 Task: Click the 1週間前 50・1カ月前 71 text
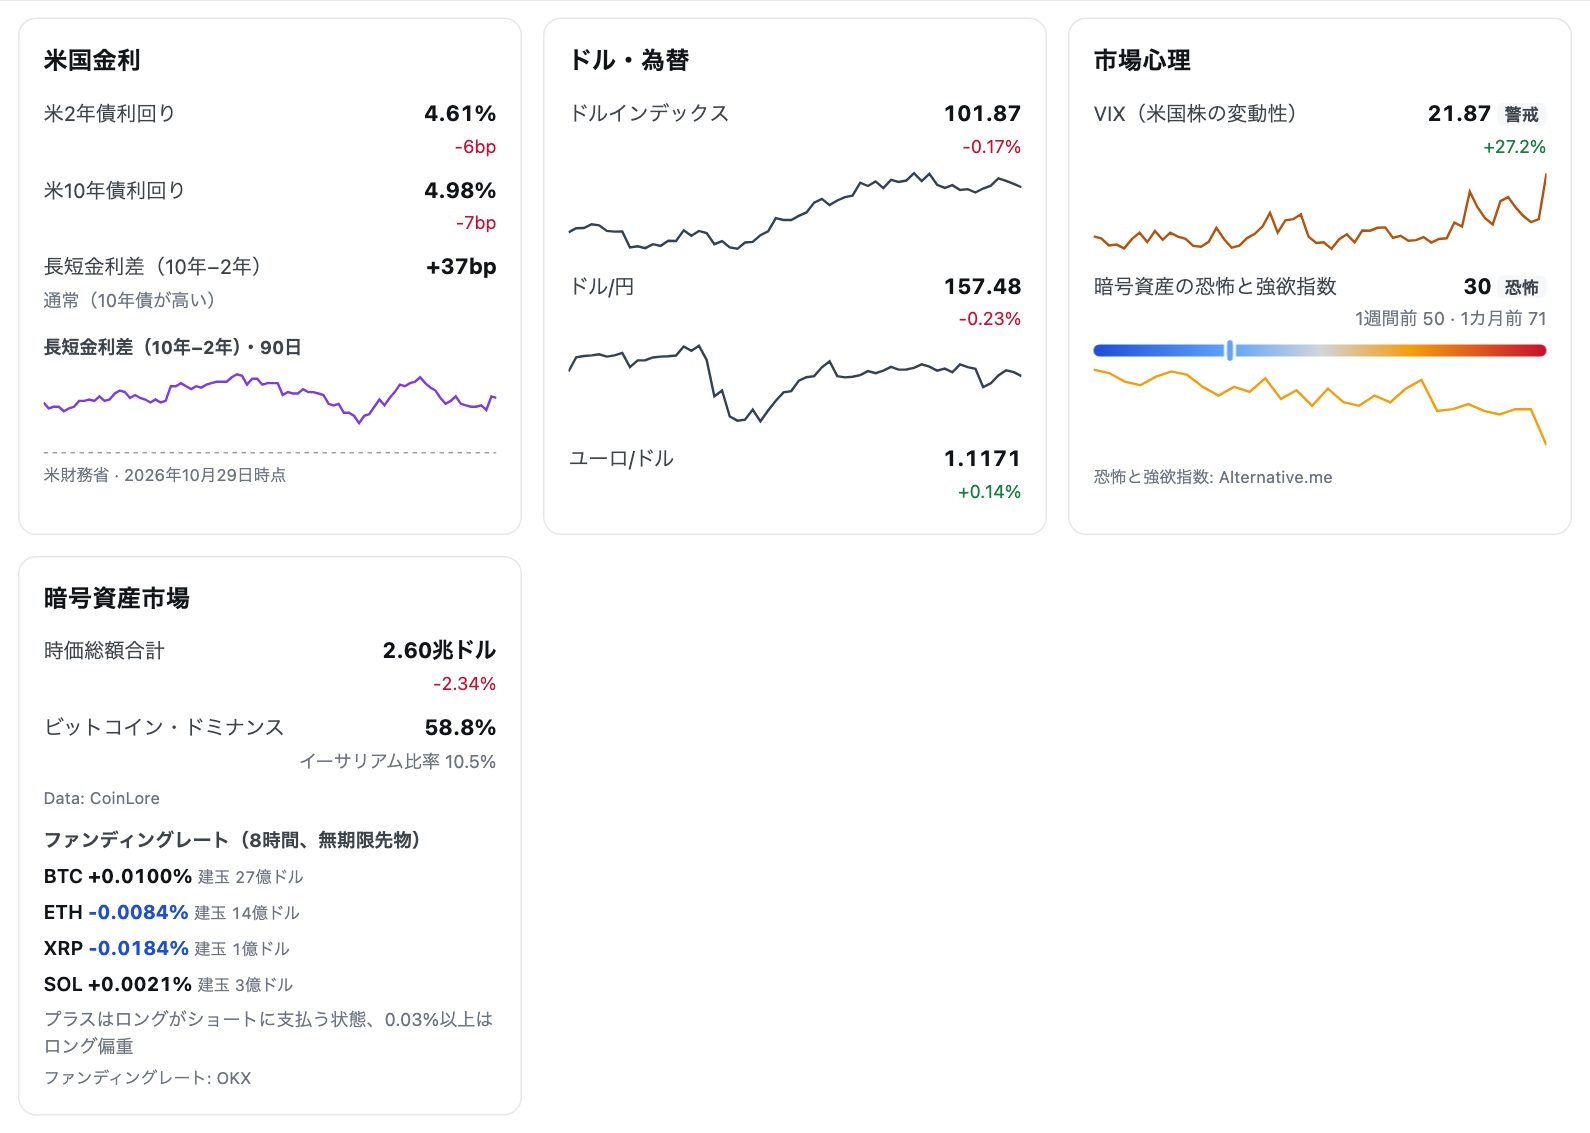pos(1450,318)
